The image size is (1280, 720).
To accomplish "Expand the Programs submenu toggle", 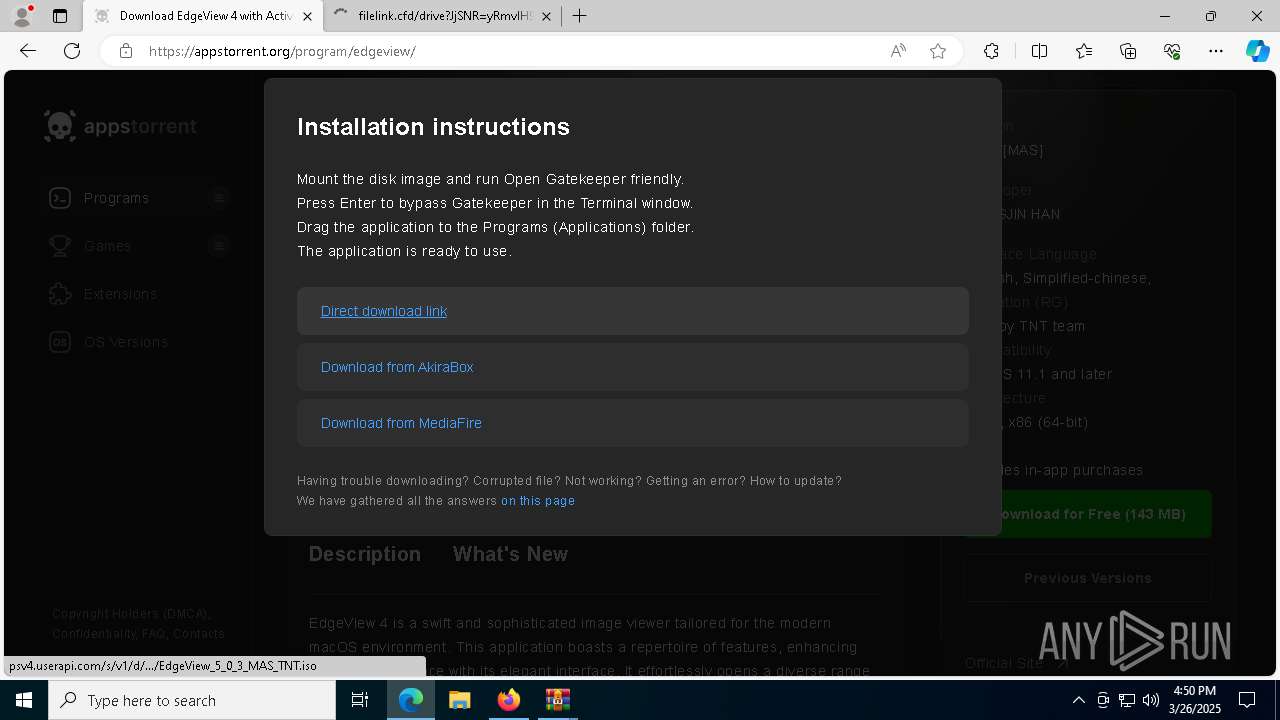I will point(220,198).
